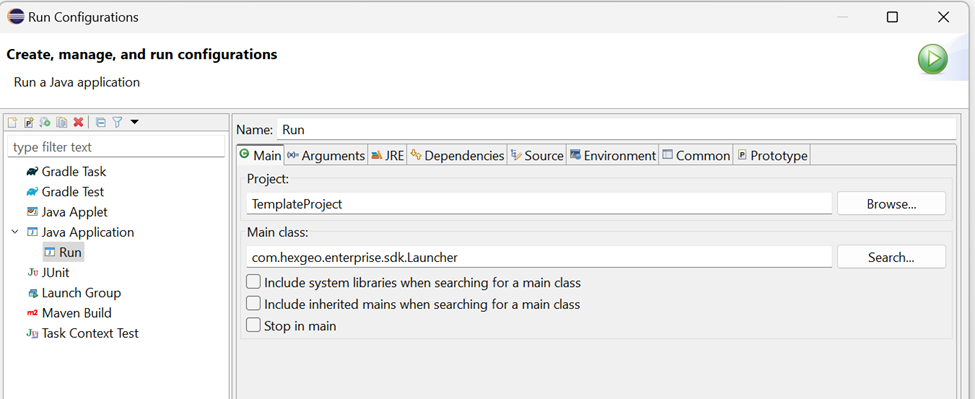Click the New prototype icon
975x399 pixels.
[x=29, y=122]
